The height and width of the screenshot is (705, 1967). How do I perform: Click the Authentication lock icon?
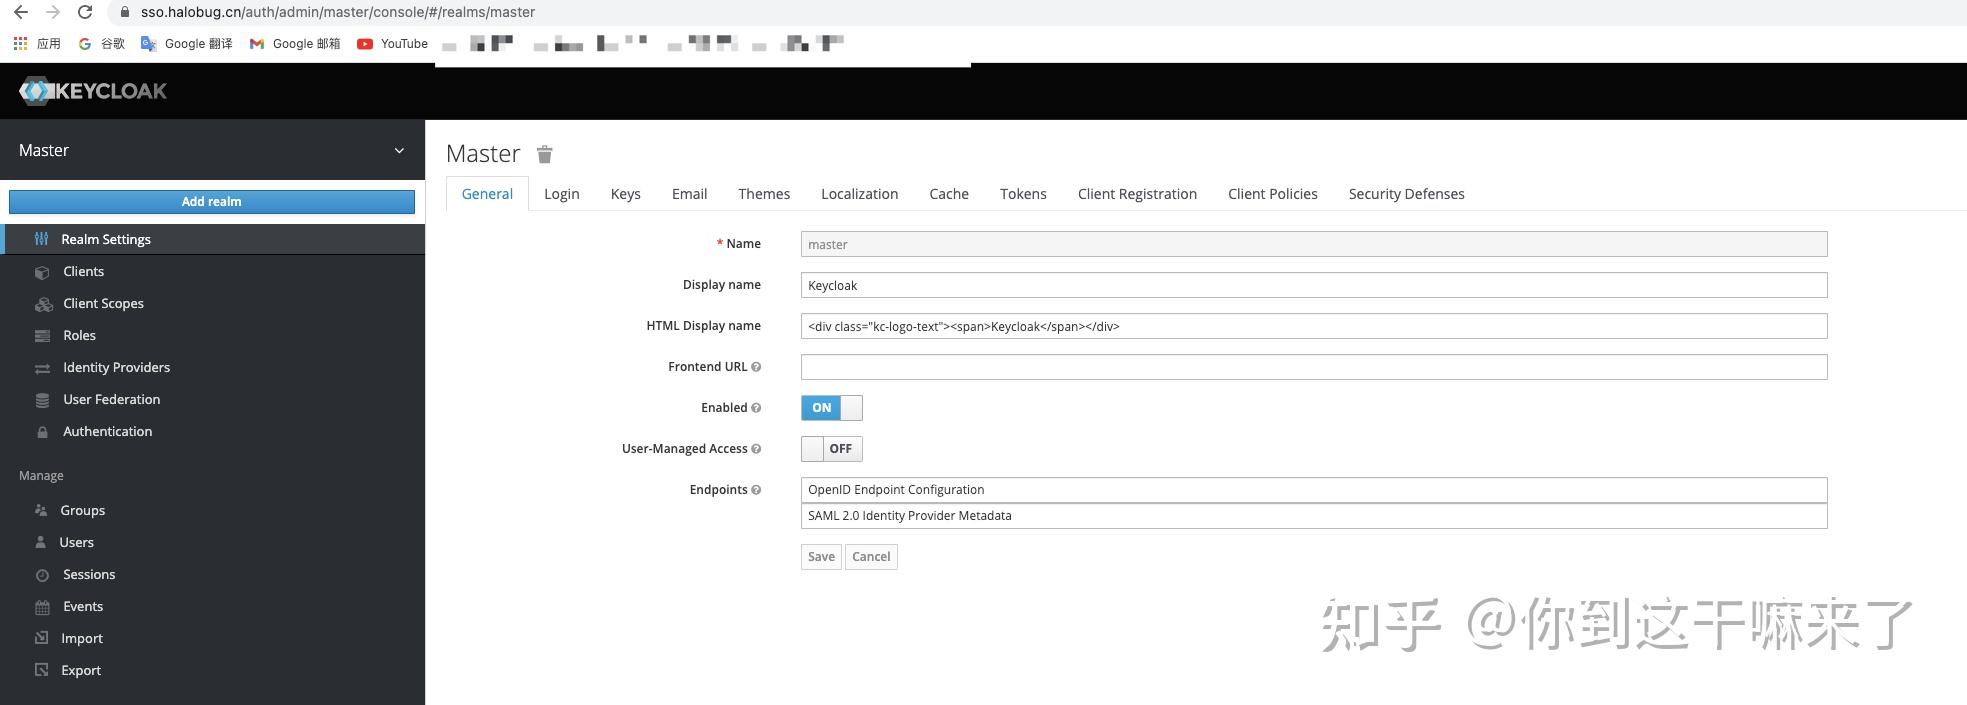pyautogui.click(x=42, y=432)
